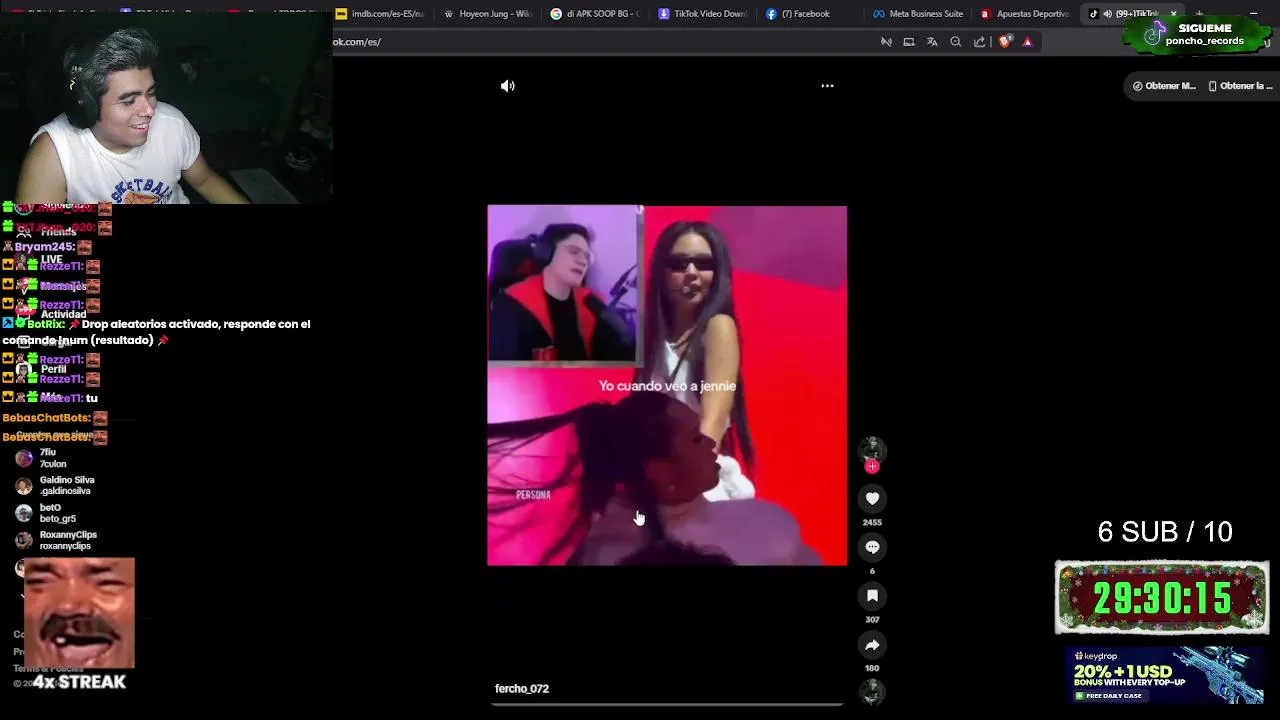1280x720 pixels.
Task: Click the browser share page icon
Action: [980, 42]
